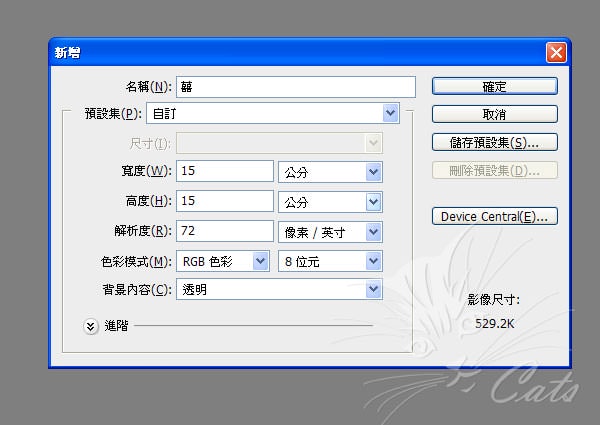The image size is (600, 425).
Task: Open the 8 位元 bit depth dropdown
Action: click(330, 261)
